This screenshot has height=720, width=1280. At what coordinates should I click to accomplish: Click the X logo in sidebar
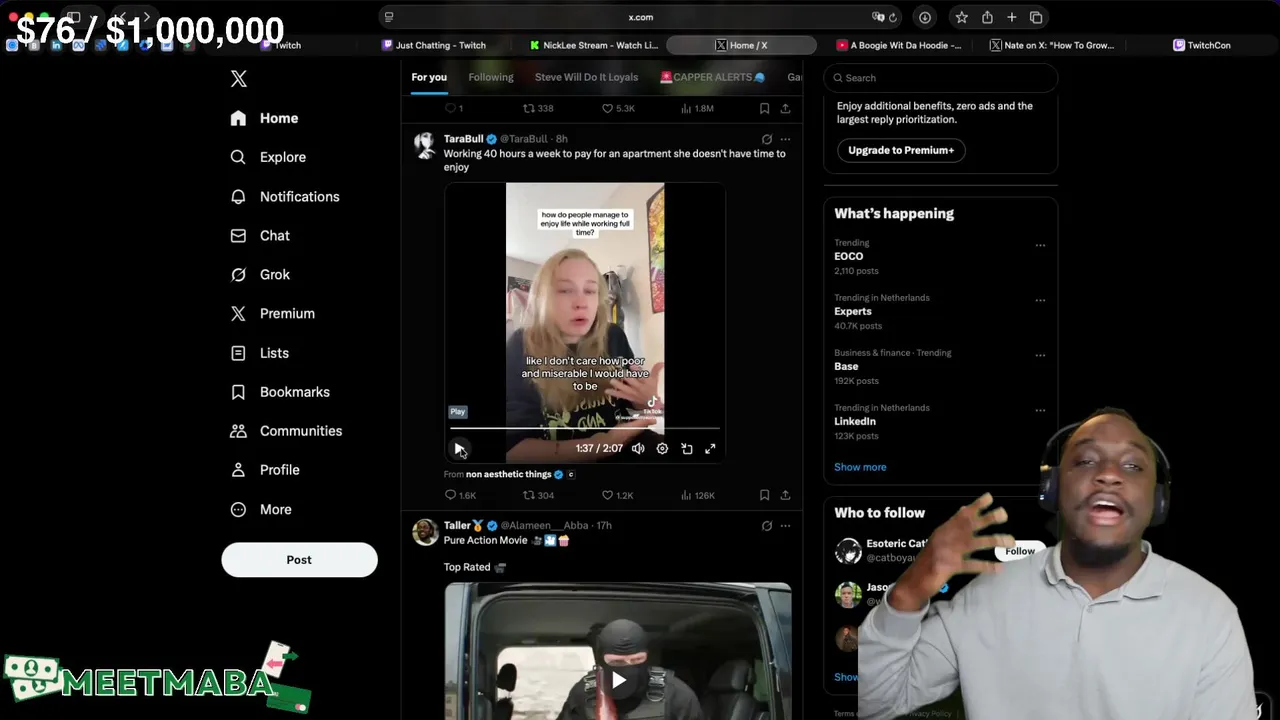coord(238,79)
